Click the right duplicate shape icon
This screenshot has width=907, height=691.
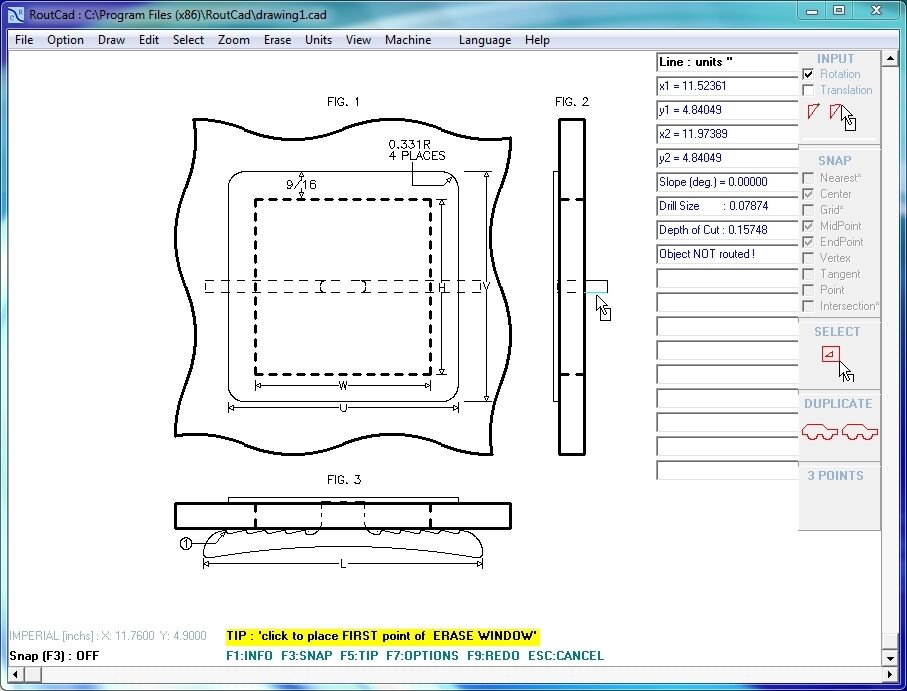point(860,432)
